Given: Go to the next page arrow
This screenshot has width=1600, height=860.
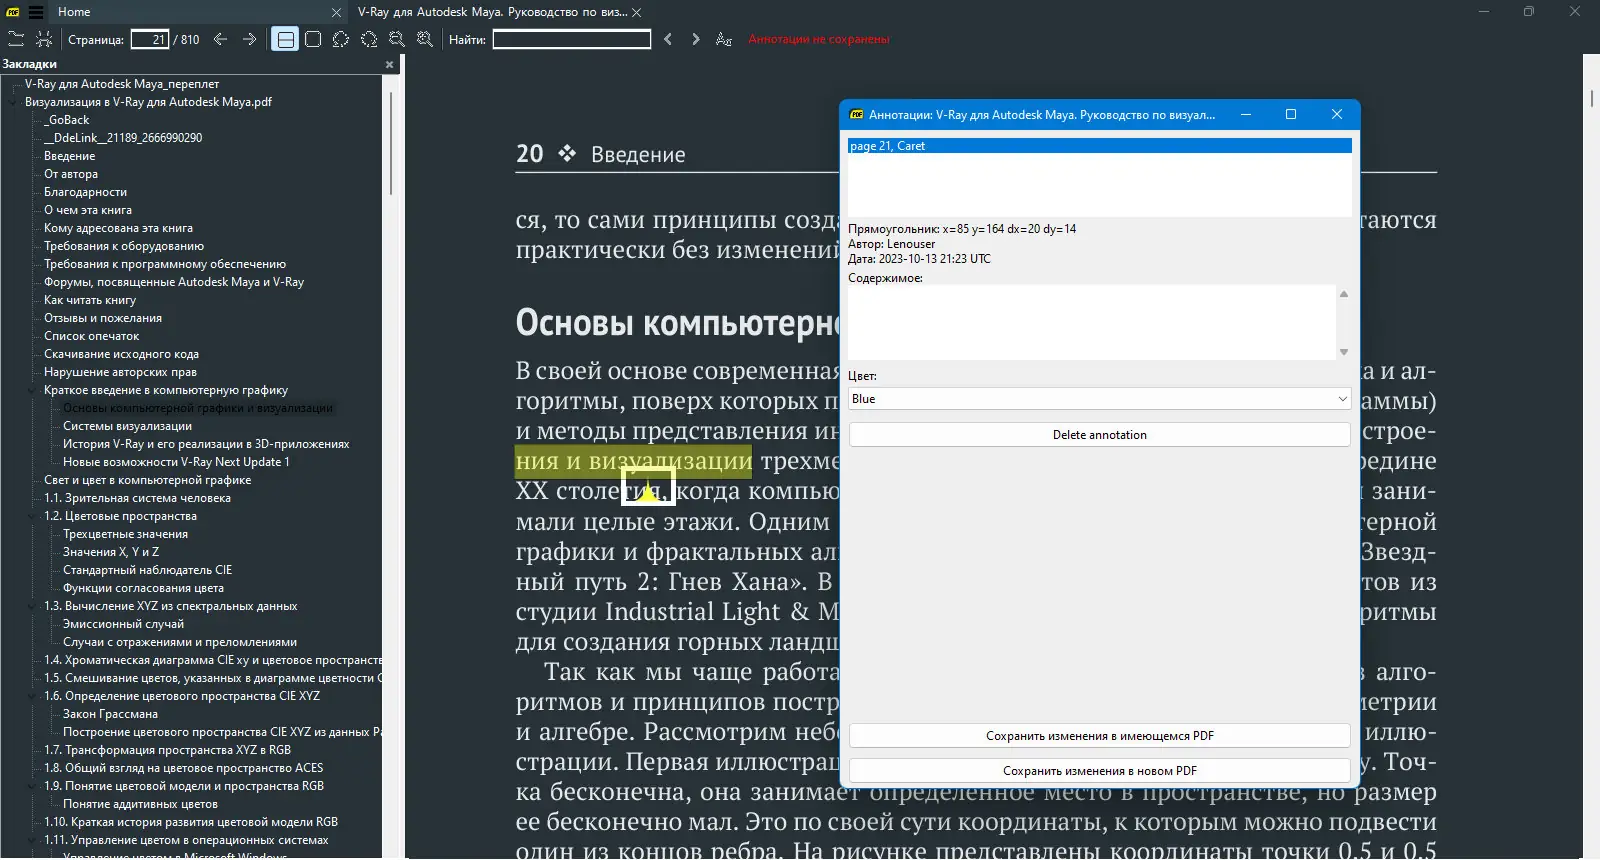Looking at the screenshot, I should [x=249, y=39].
